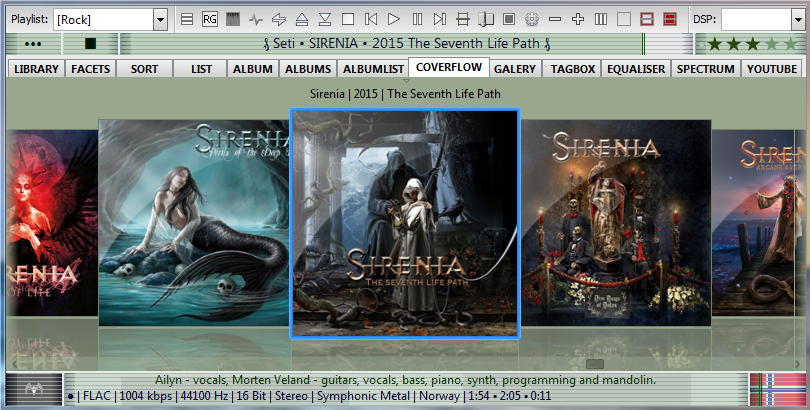Select the red winged-figure cover on the far left
This screenshot has width=810, height=410.
click(x=52, y=223)
